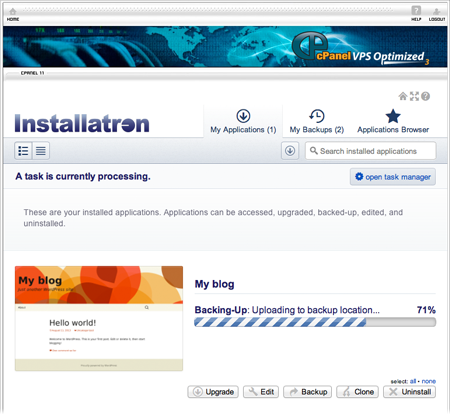This screenshot has height=414, width=450.
Task: Click the Installatron home house icon
Action: pos(403,96)
